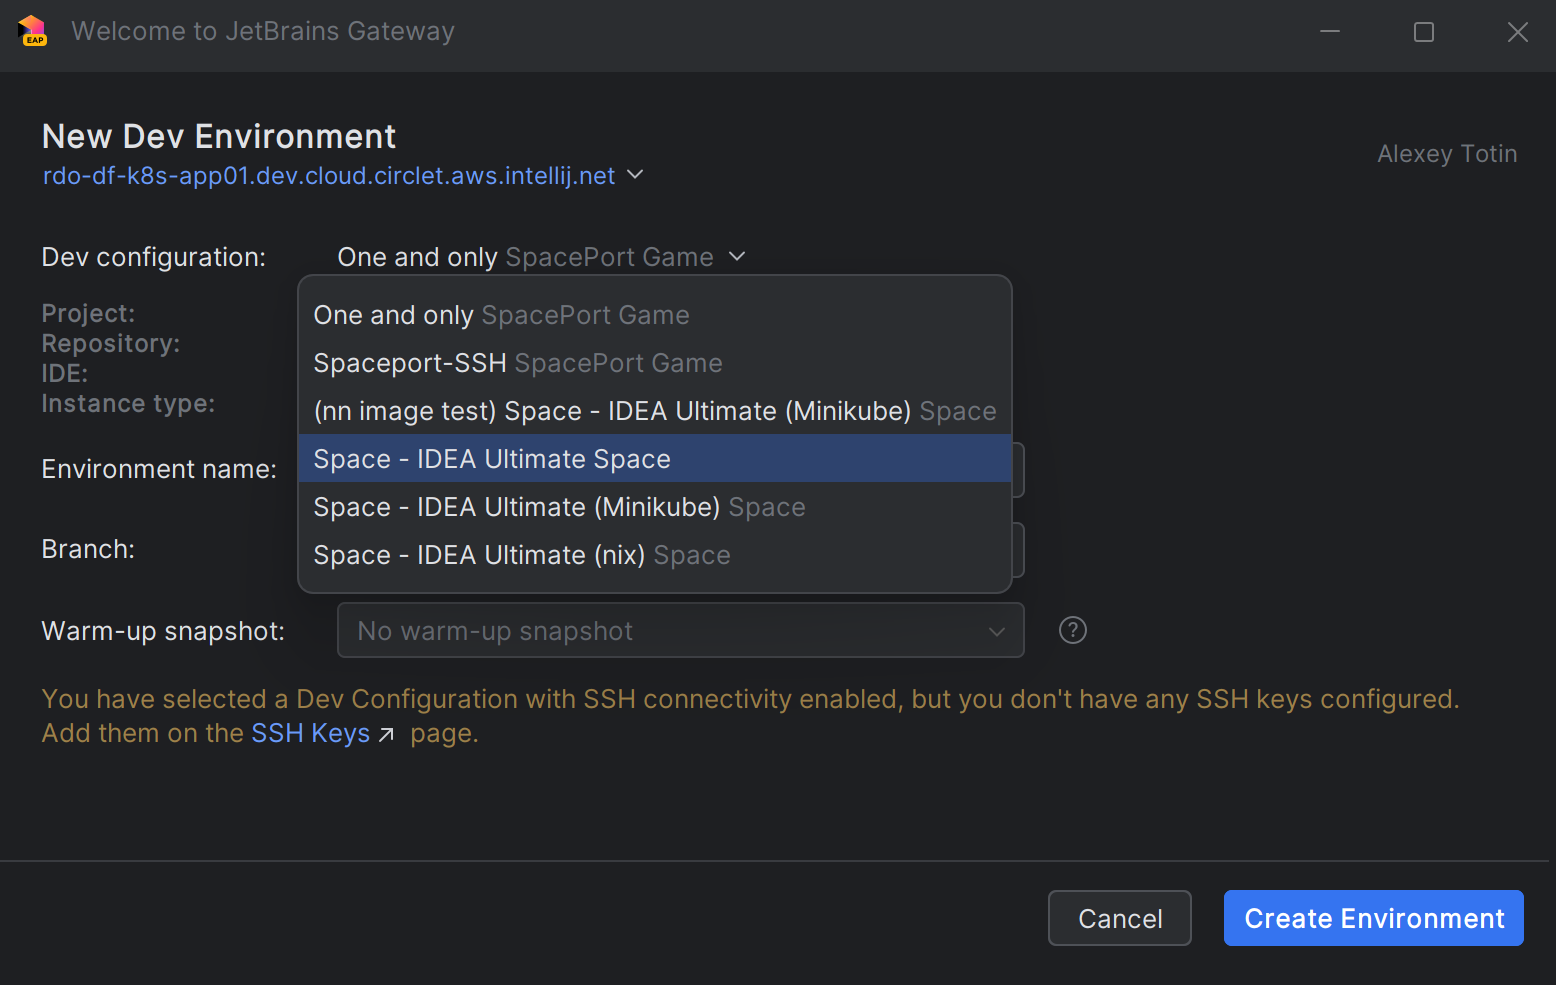Collapse the Dev configuration dropdown chevron

[737, 256]
